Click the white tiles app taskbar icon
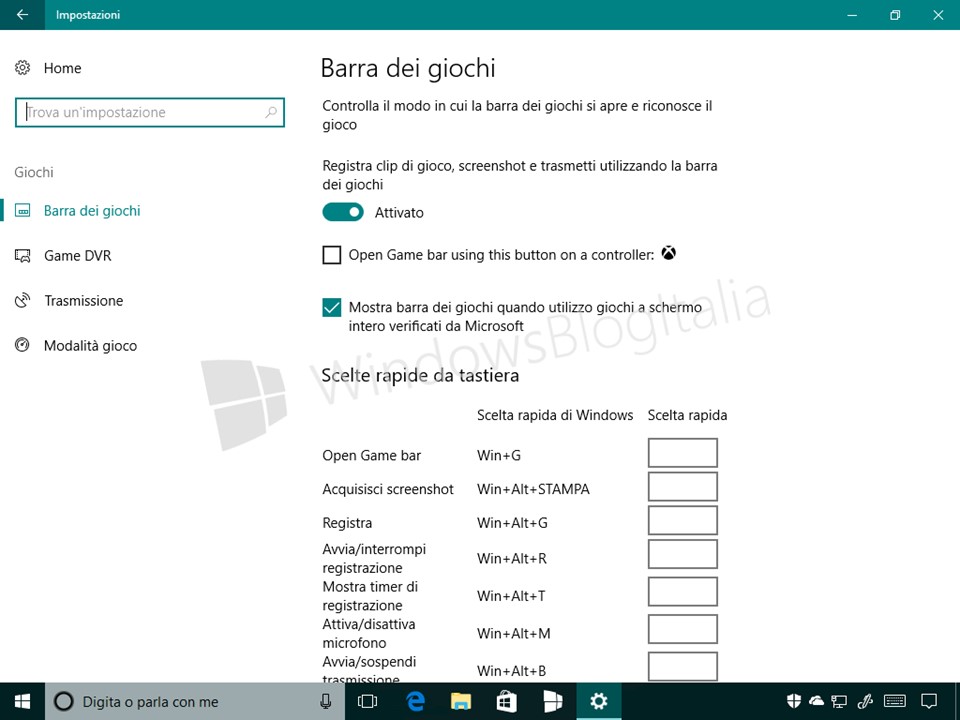This screenshot has width=960, height=720. point(552,702)
